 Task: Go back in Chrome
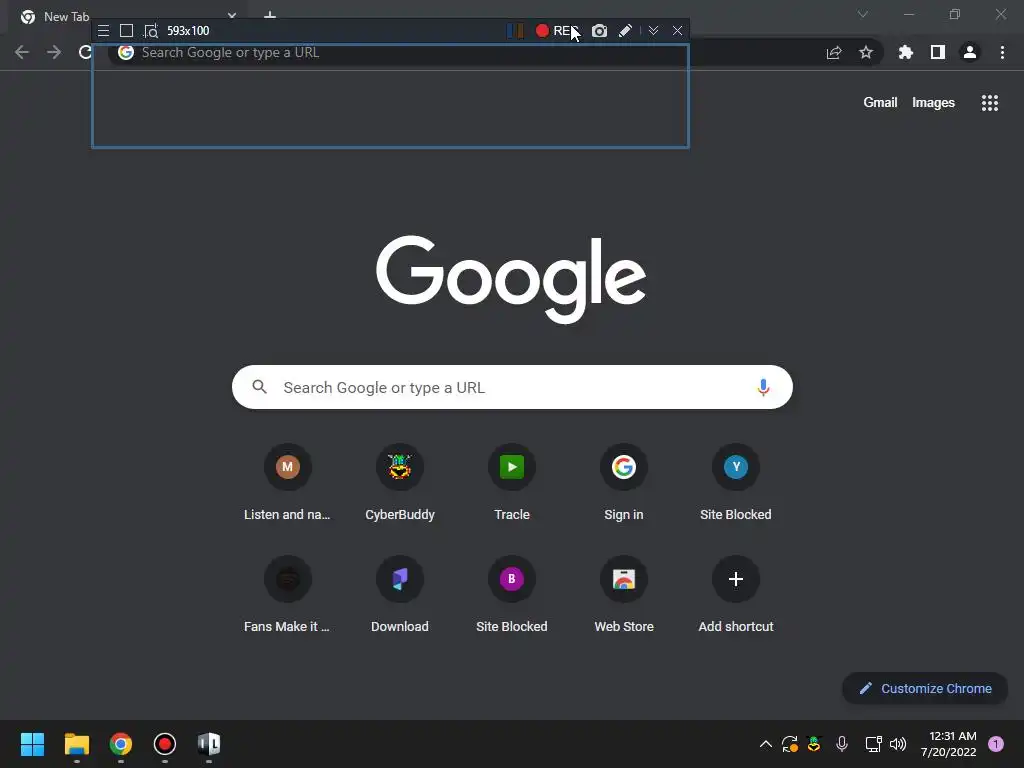tap(22, 52)
